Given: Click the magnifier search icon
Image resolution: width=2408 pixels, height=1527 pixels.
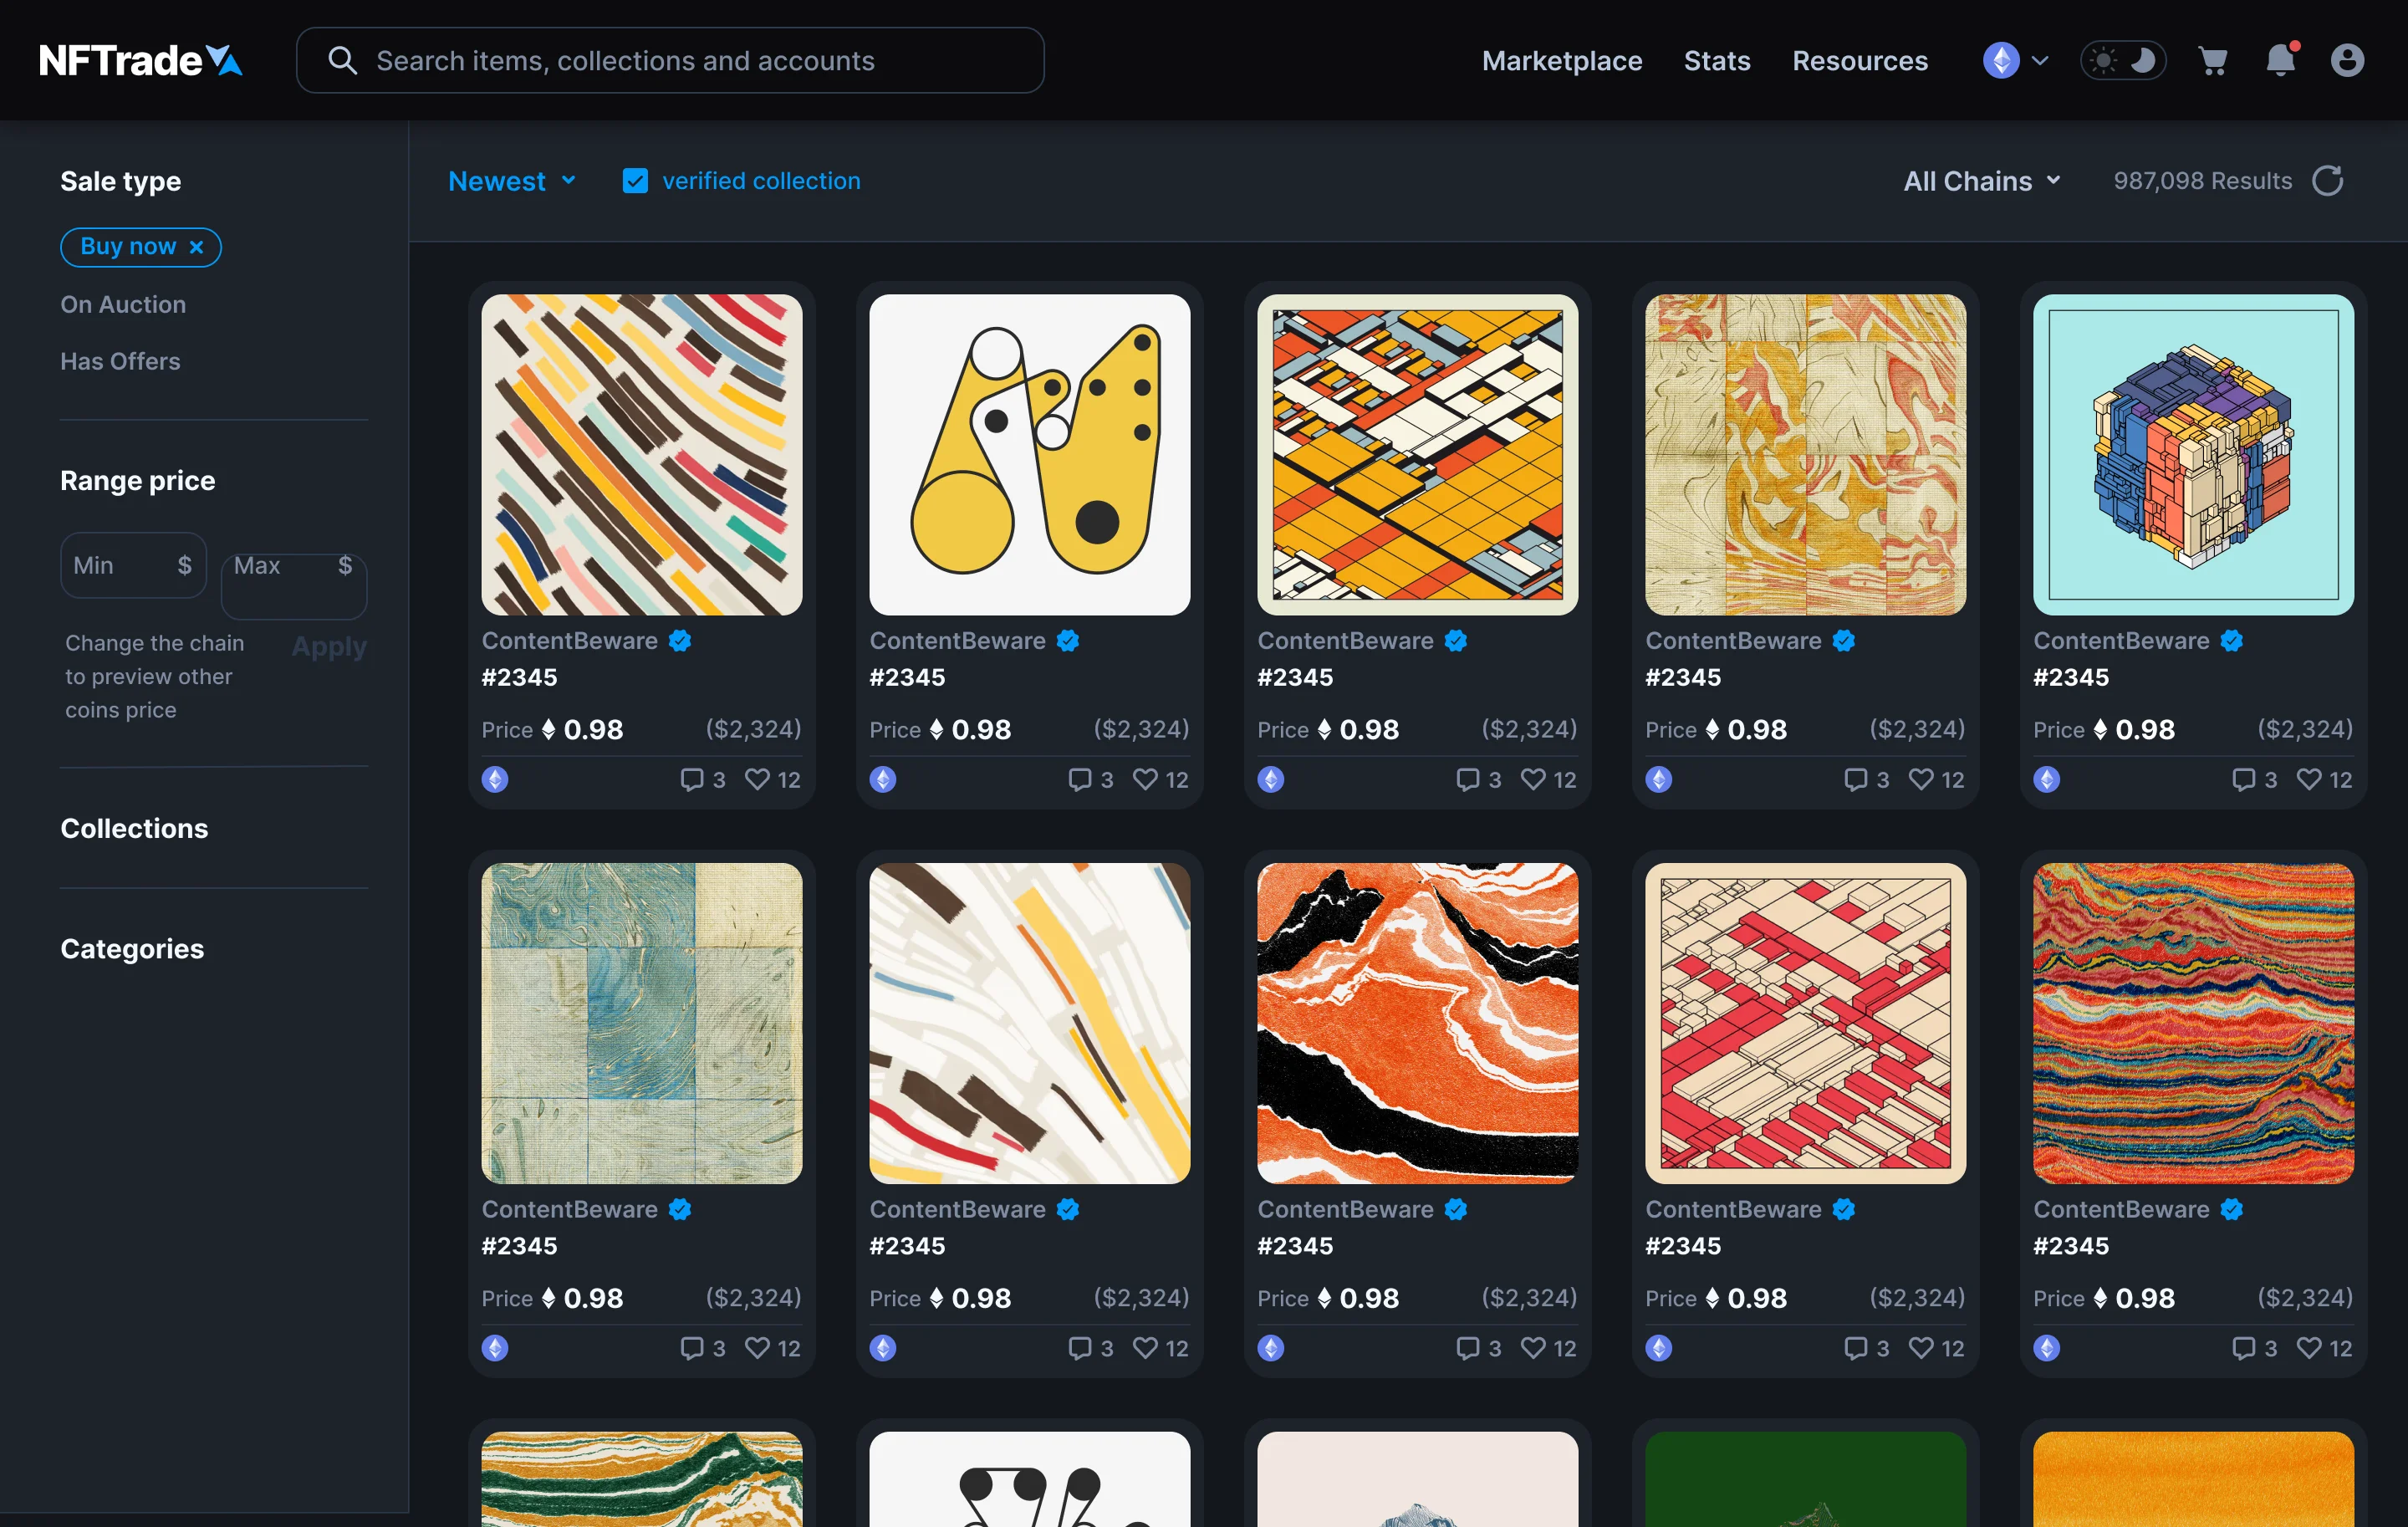Looking at the screenshot, I should coord(342,61).
